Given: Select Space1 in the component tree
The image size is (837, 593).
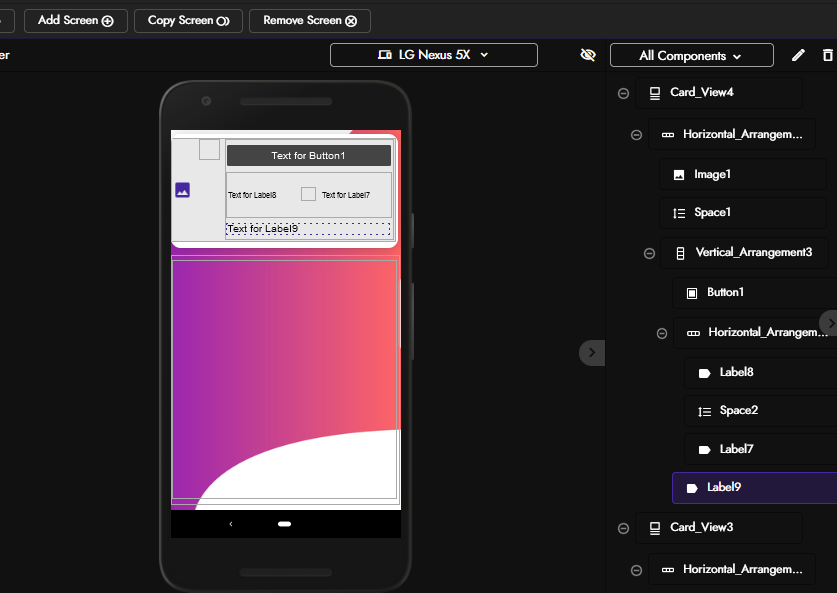Looking at the screenshot, I should coord(712,212).
